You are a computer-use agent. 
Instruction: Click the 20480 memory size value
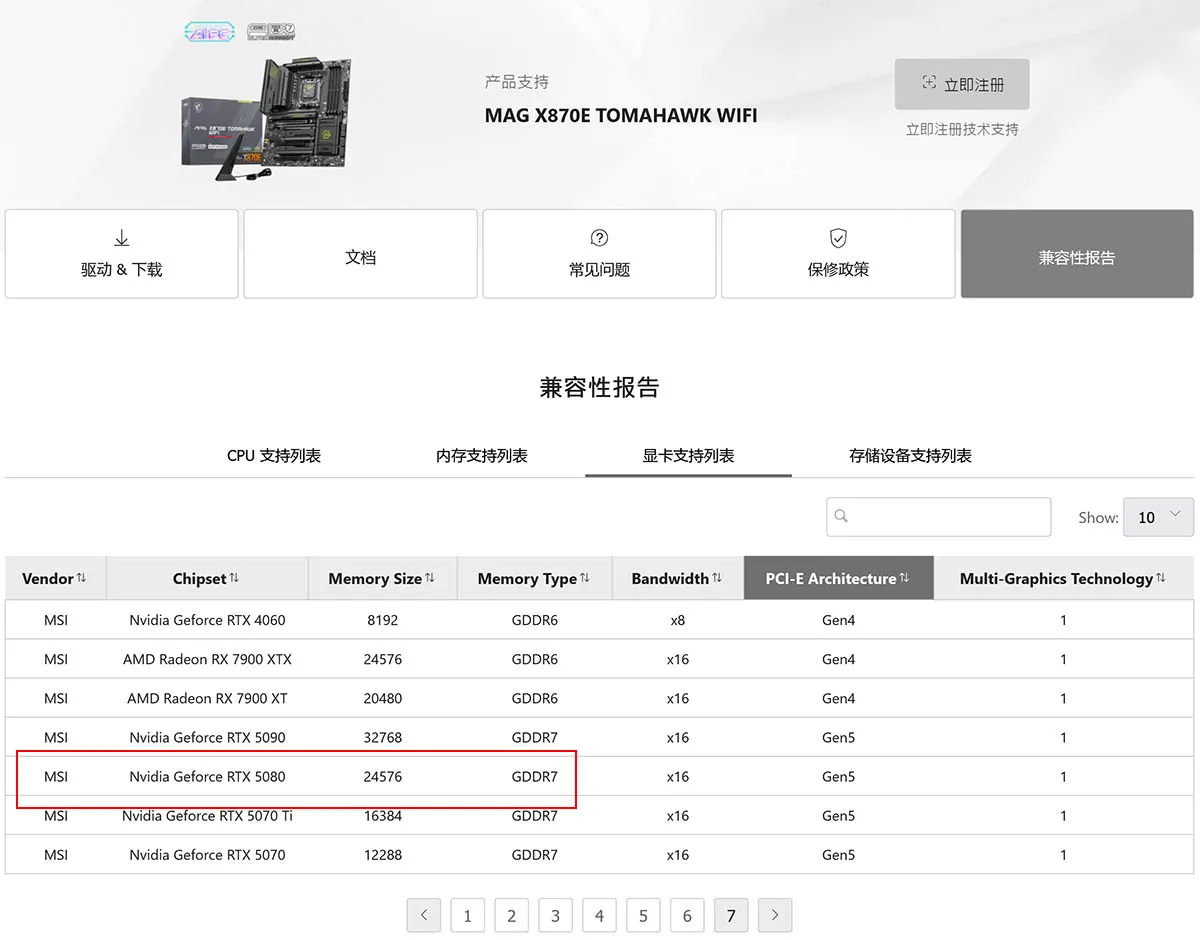[382, 698]
